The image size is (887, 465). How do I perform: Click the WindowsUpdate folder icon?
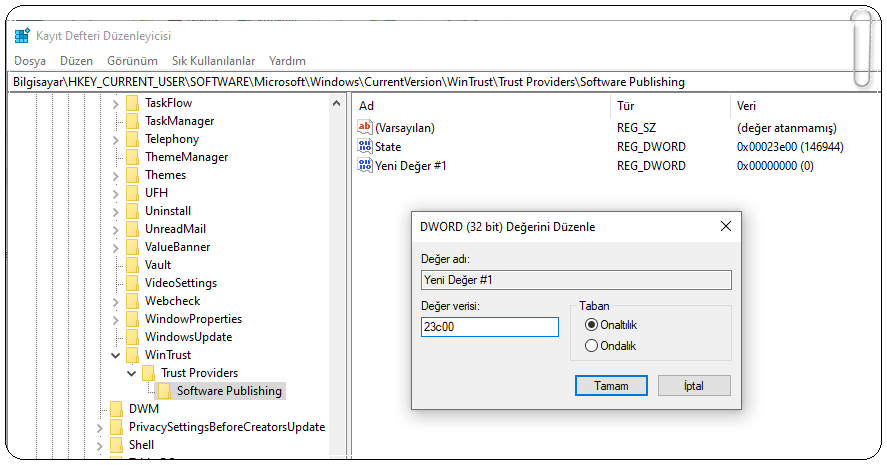pos(132,337)
